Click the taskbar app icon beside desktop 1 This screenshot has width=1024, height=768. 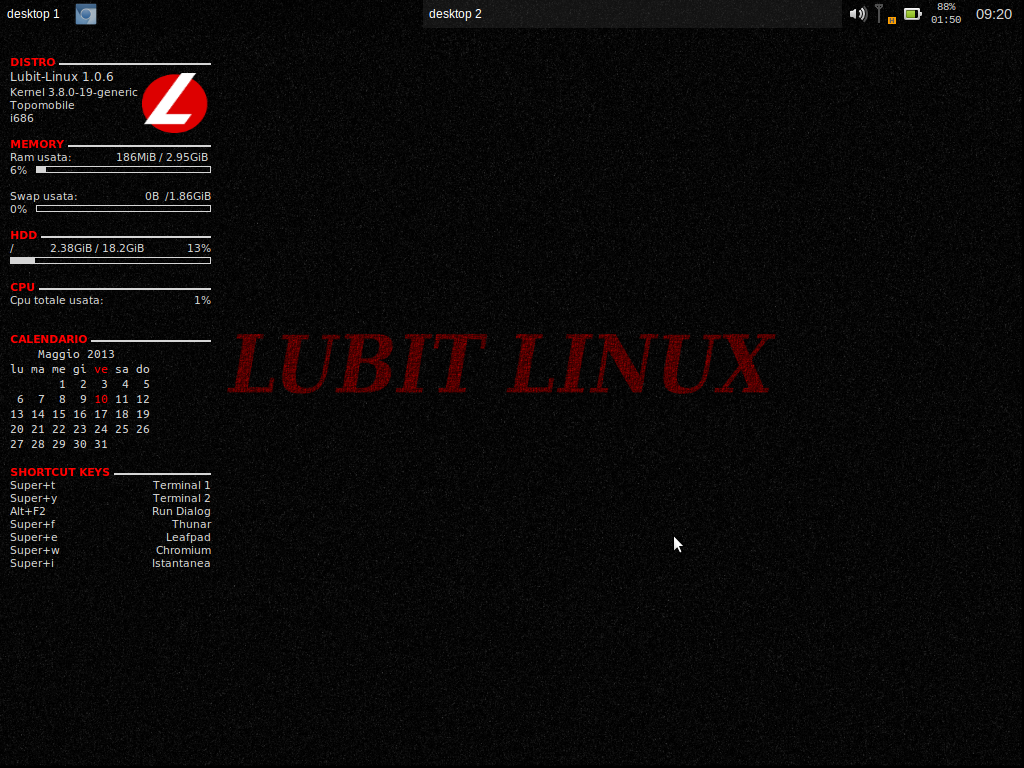(x=86, y=14)
